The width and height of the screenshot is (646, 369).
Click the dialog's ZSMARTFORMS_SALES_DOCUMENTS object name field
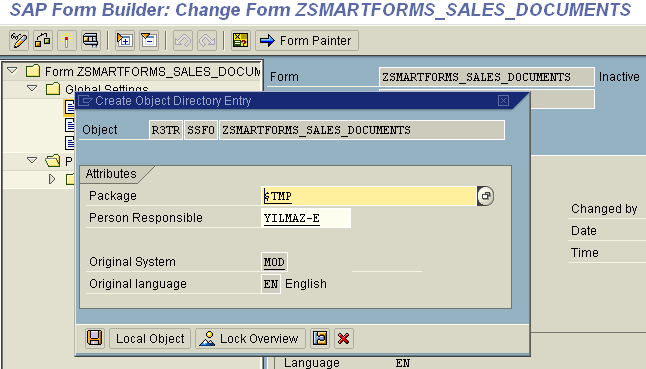(x=362, y=130)
